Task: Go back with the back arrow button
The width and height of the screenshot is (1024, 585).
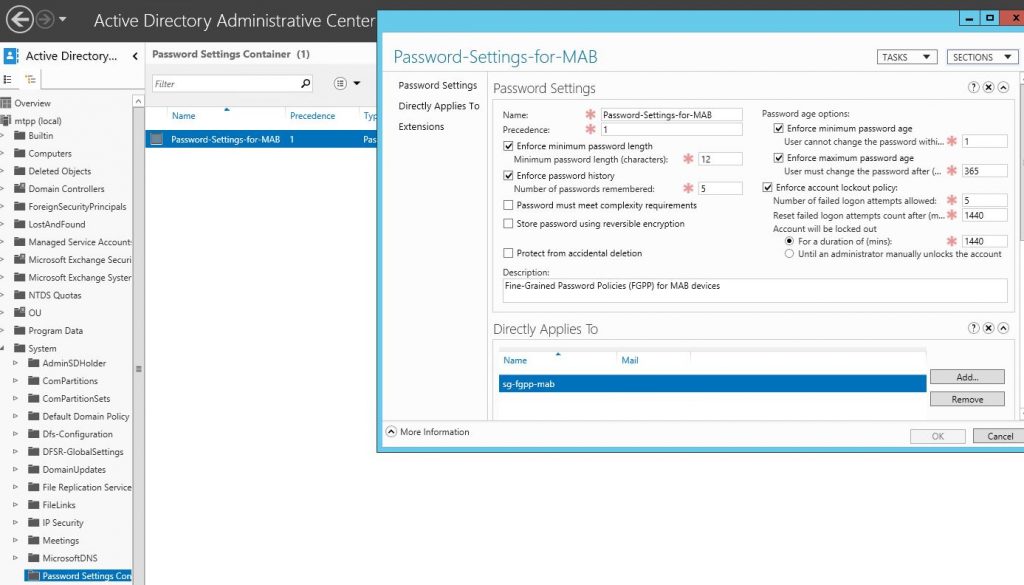Action: pos(20,20)
